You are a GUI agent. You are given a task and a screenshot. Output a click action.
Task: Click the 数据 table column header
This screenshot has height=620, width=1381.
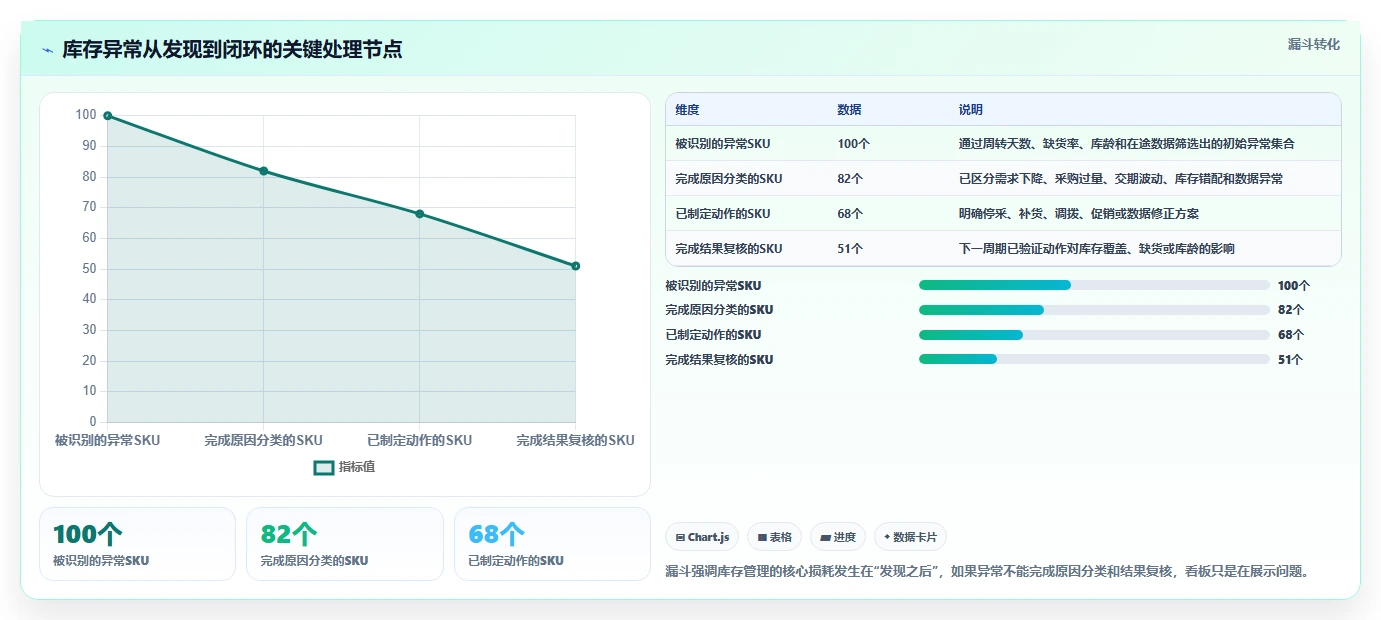point(849,110)
